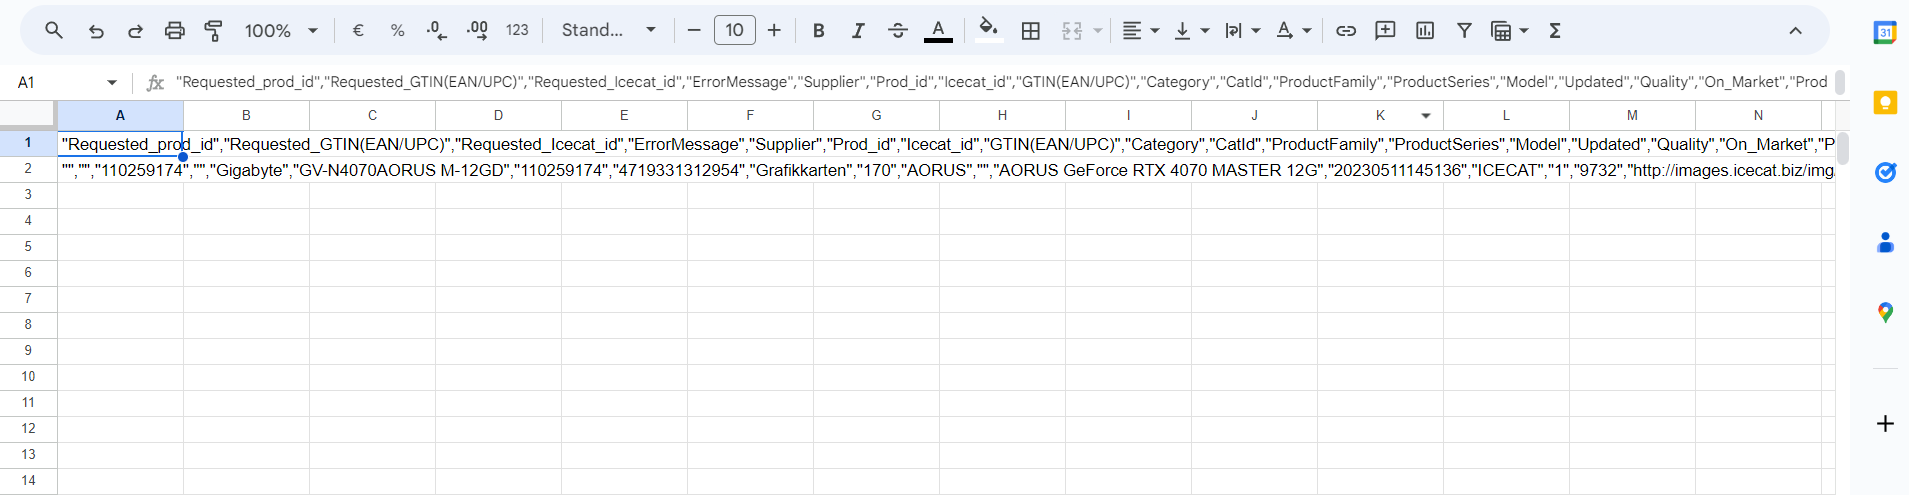Screen dimensions: 1909x495
Task: Decrease font size with minus button
Action: (x=694, y=31)
